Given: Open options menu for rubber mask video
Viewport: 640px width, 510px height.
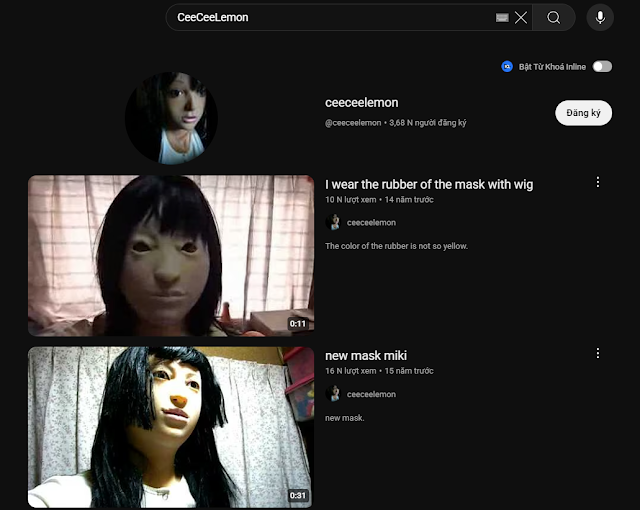Looking at the screenshot, I should 598,182.
